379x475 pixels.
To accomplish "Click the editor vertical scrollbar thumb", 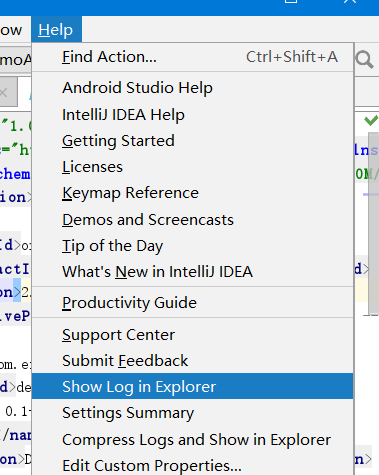I will point(374,223).
